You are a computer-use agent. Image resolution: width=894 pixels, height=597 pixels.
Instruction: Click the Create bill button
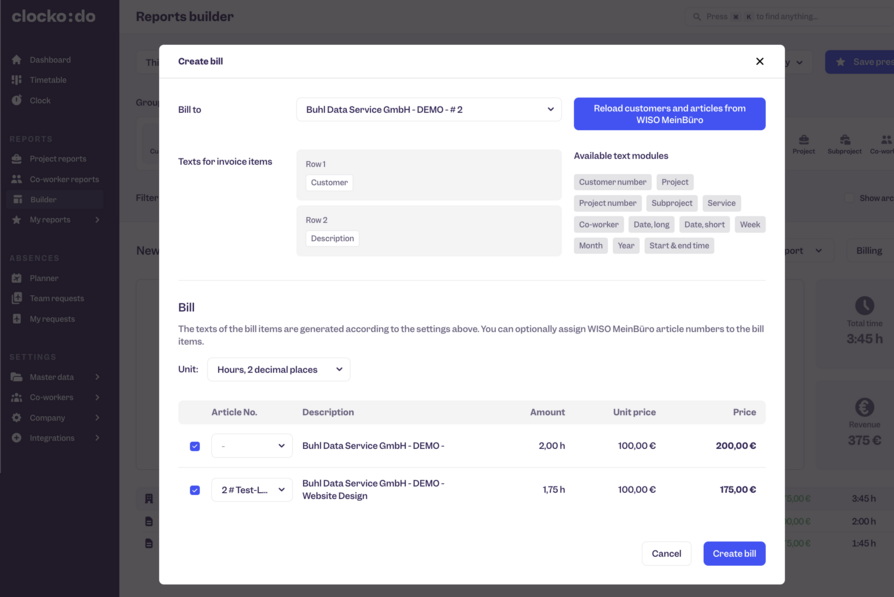click(x=734, y=554)
